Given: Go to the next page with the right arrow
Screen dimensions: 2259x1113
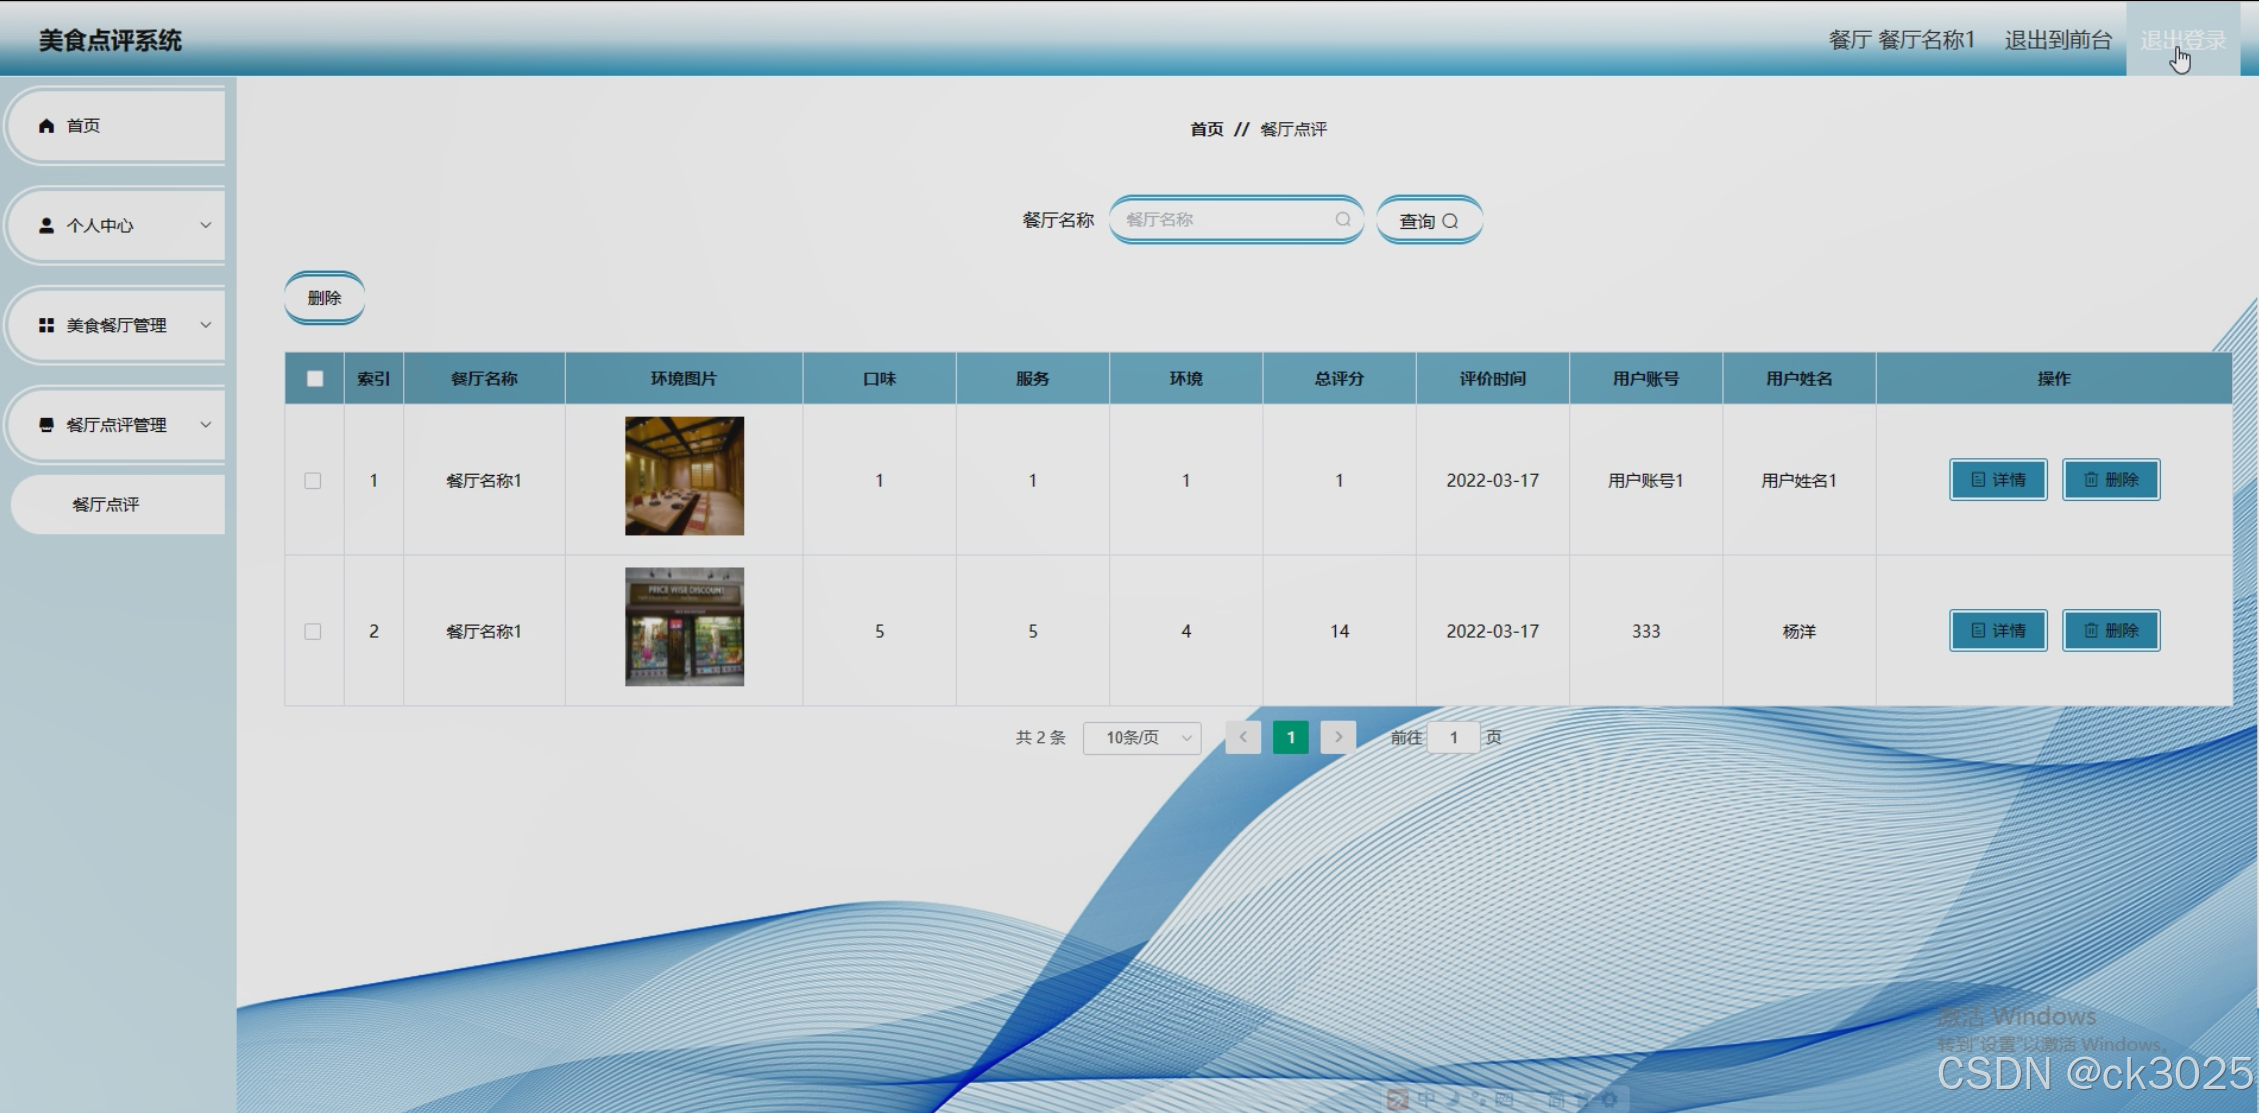Looking at the screenshot, I should tap(1338, 737).
